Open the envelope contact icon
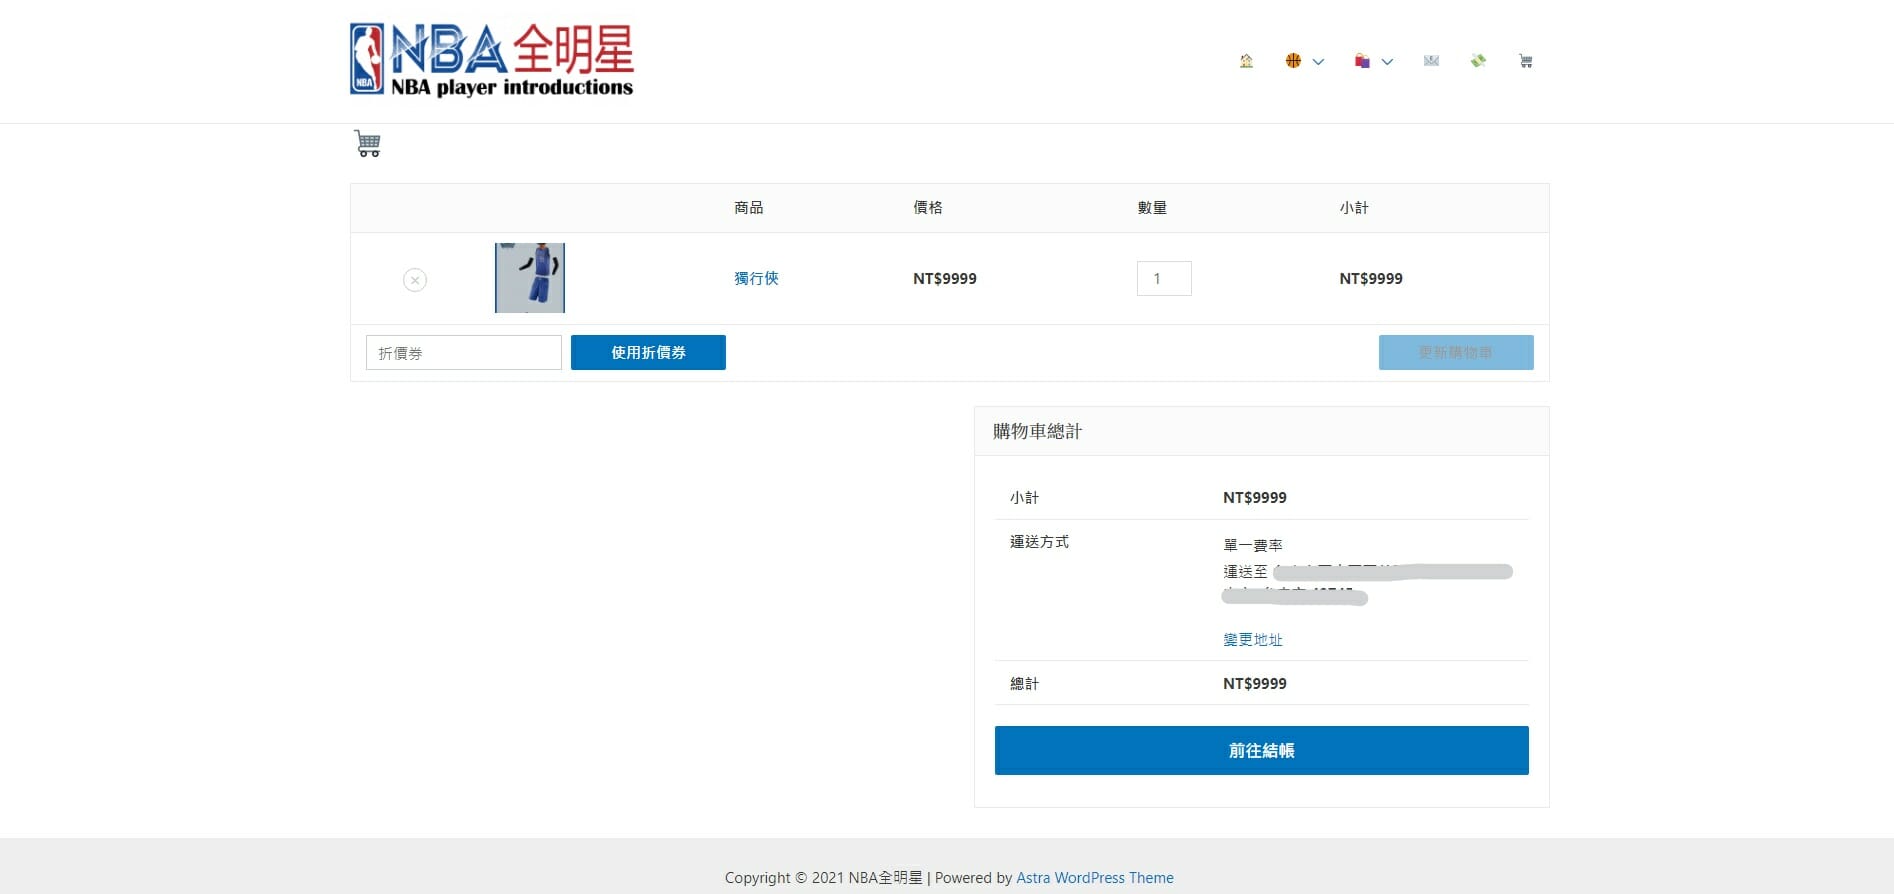Viewport: 1894px width, 894px height. click(x=1431, y=61)
